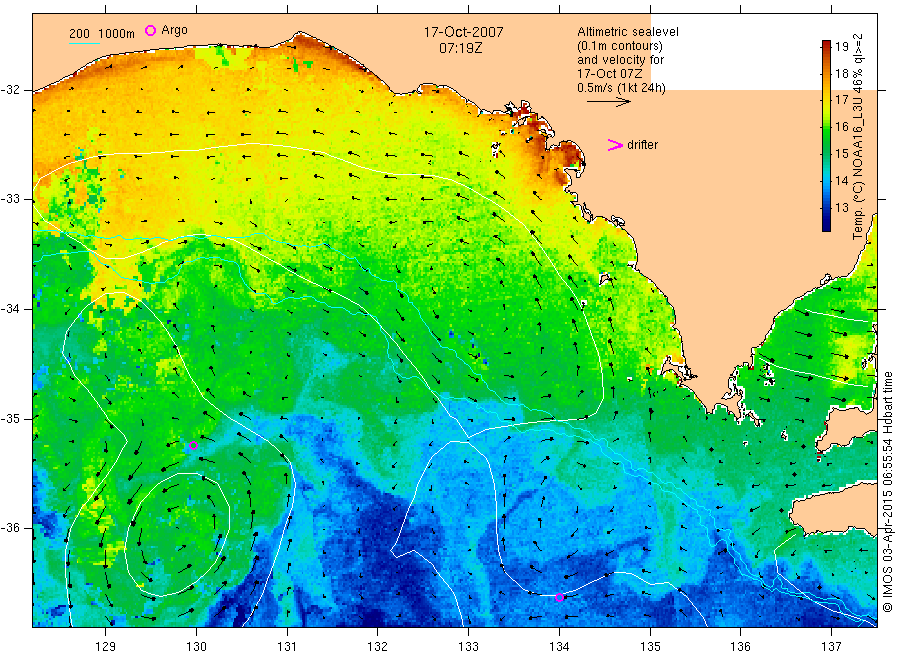Screen dimensions: 900x660
Task: Click the 16 value on the temperature scale
Action: point(841,127)
